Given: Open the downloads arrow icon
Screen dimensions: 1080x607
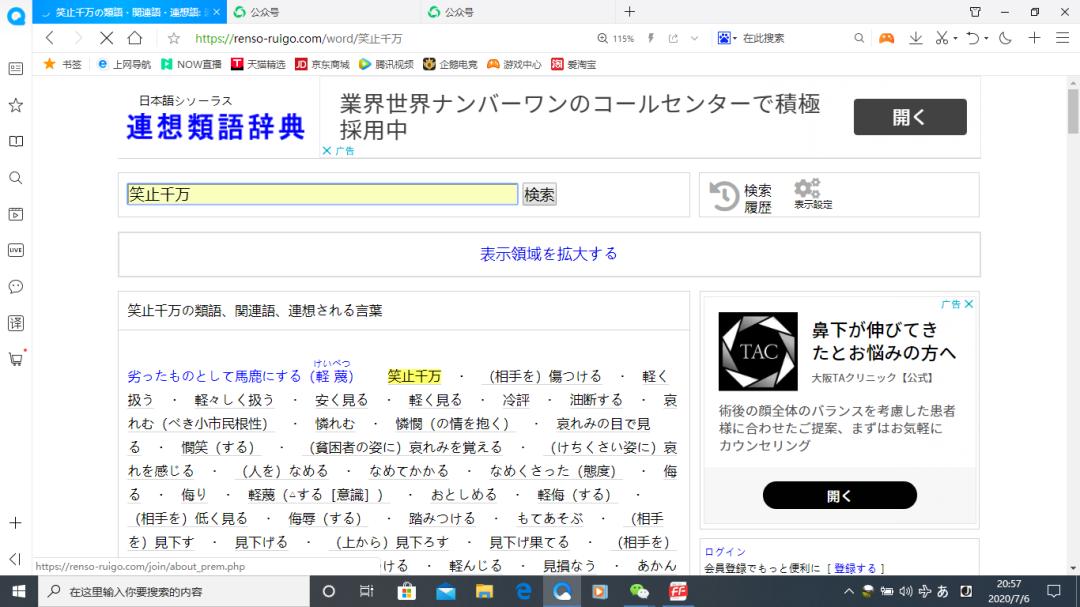Looking at the screenshot, I should (915, 38).
